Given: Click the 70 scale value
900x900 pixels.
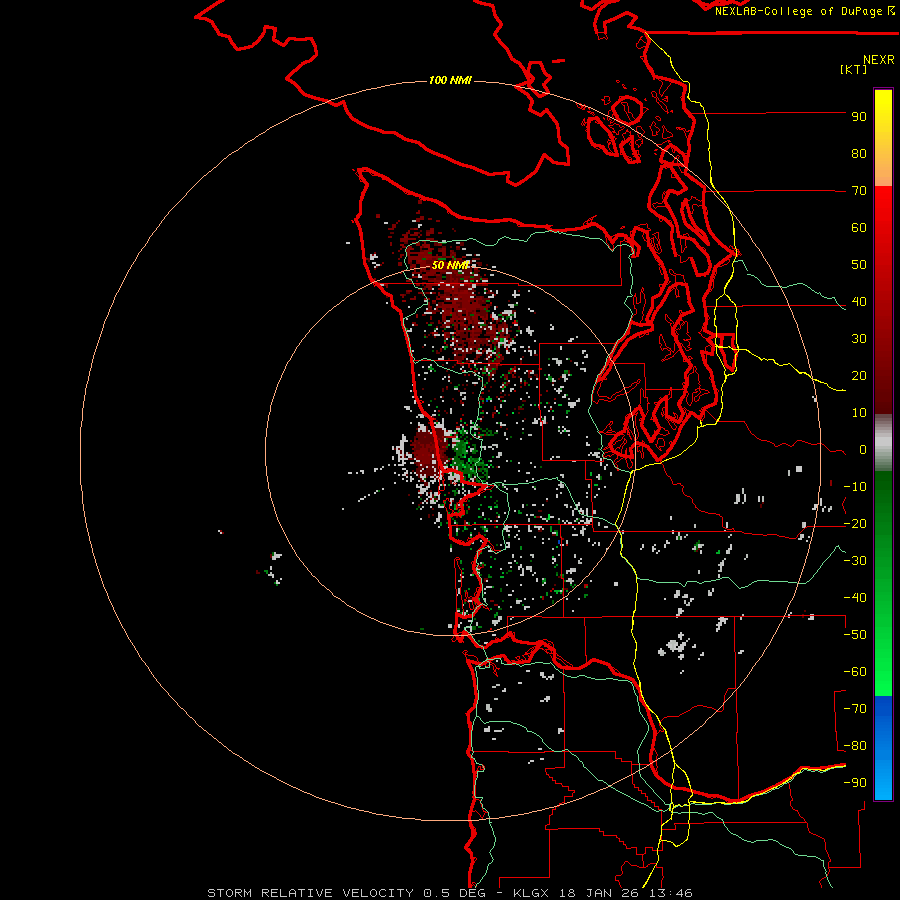Looking at the screenshot, I should 859,191.
